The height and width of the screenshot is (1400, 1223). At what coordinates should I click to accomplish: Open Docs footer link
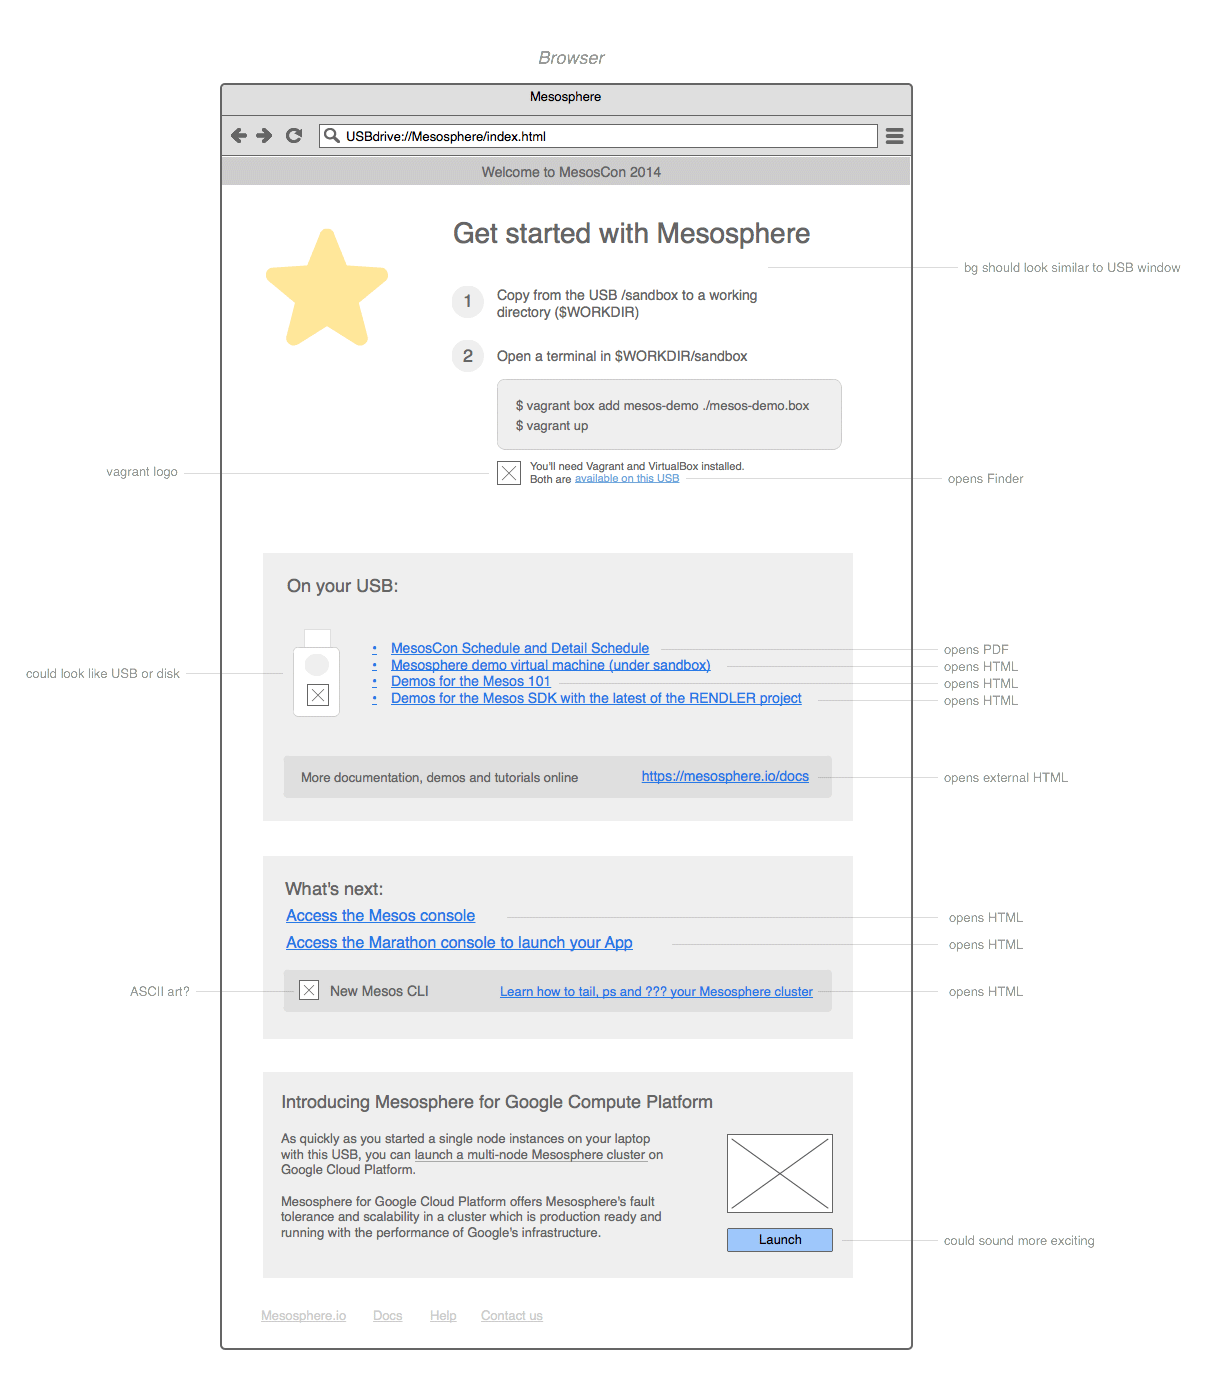coord(388,1315)
